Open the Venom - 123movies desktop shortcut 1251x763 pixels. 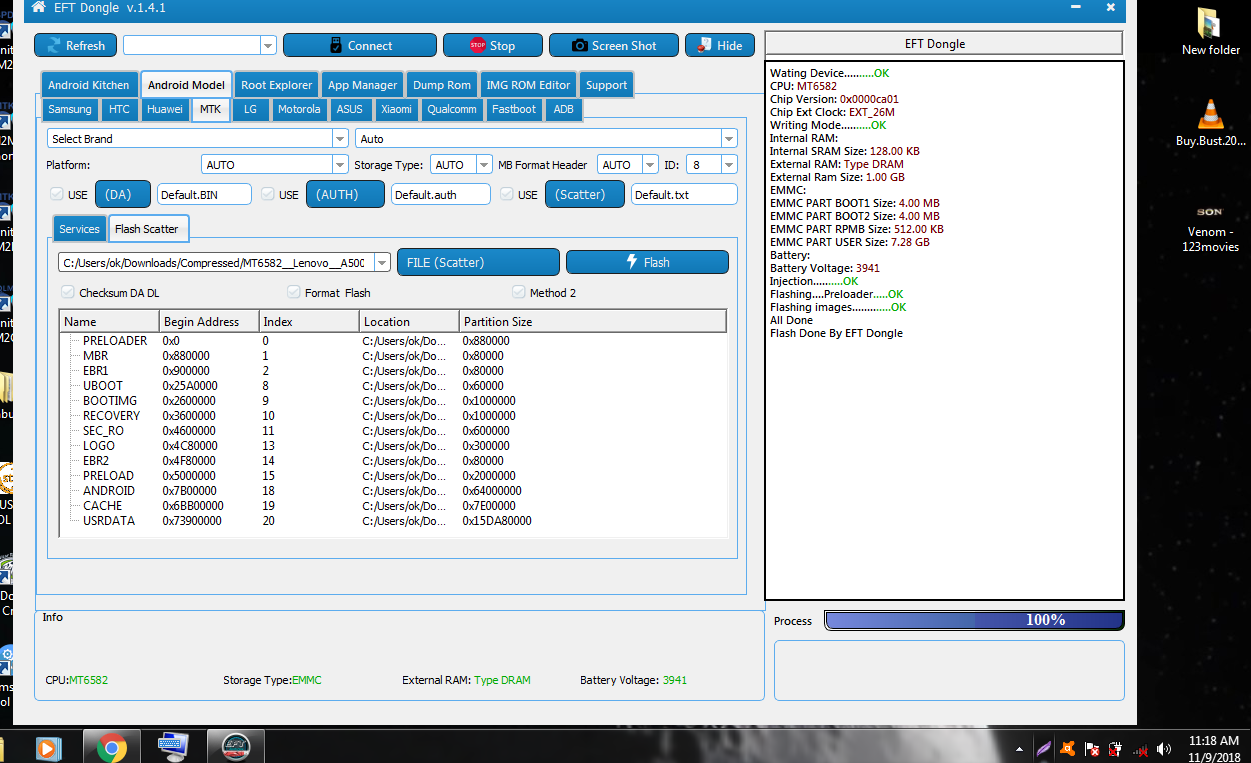(1210, 228)
